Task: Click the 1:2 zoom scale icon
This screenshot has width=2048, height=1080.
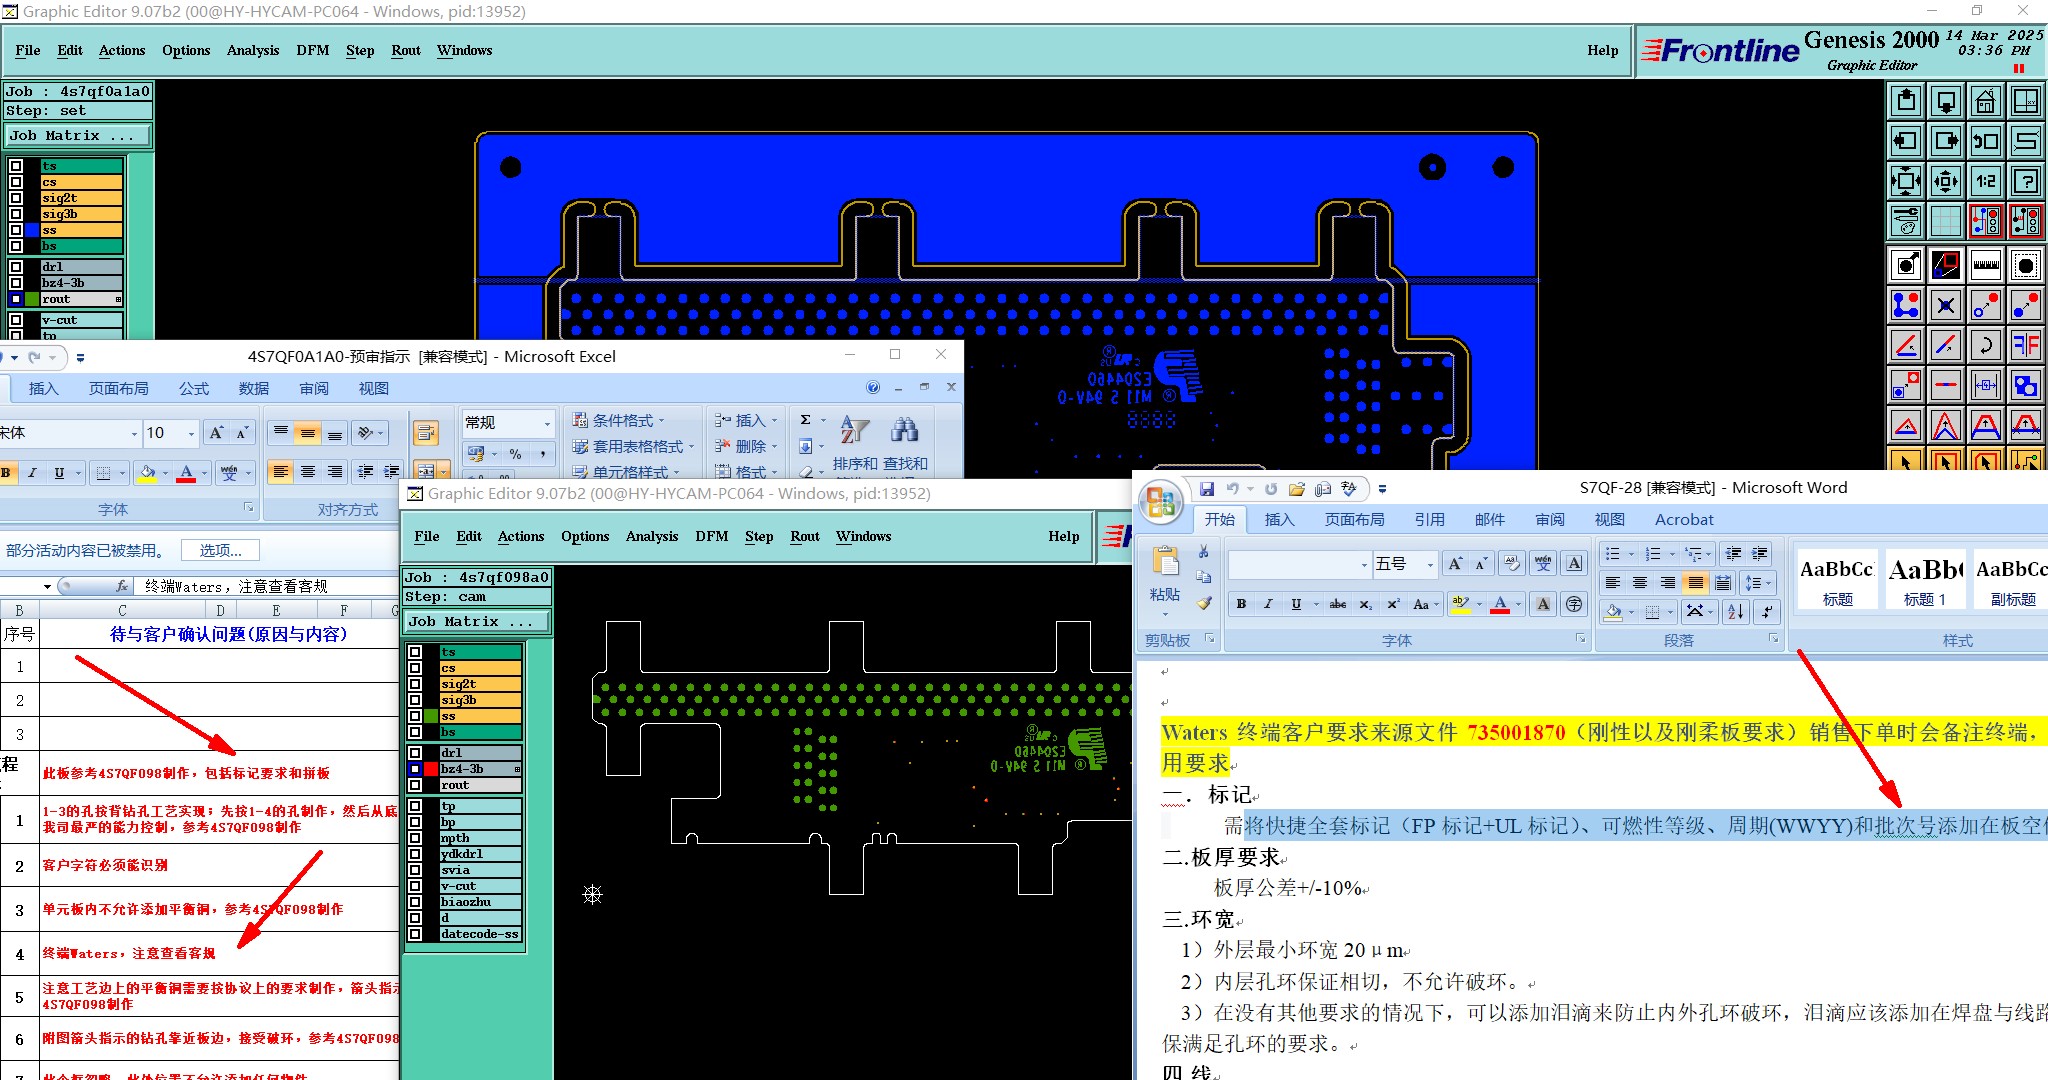Action: point(1986,181)
